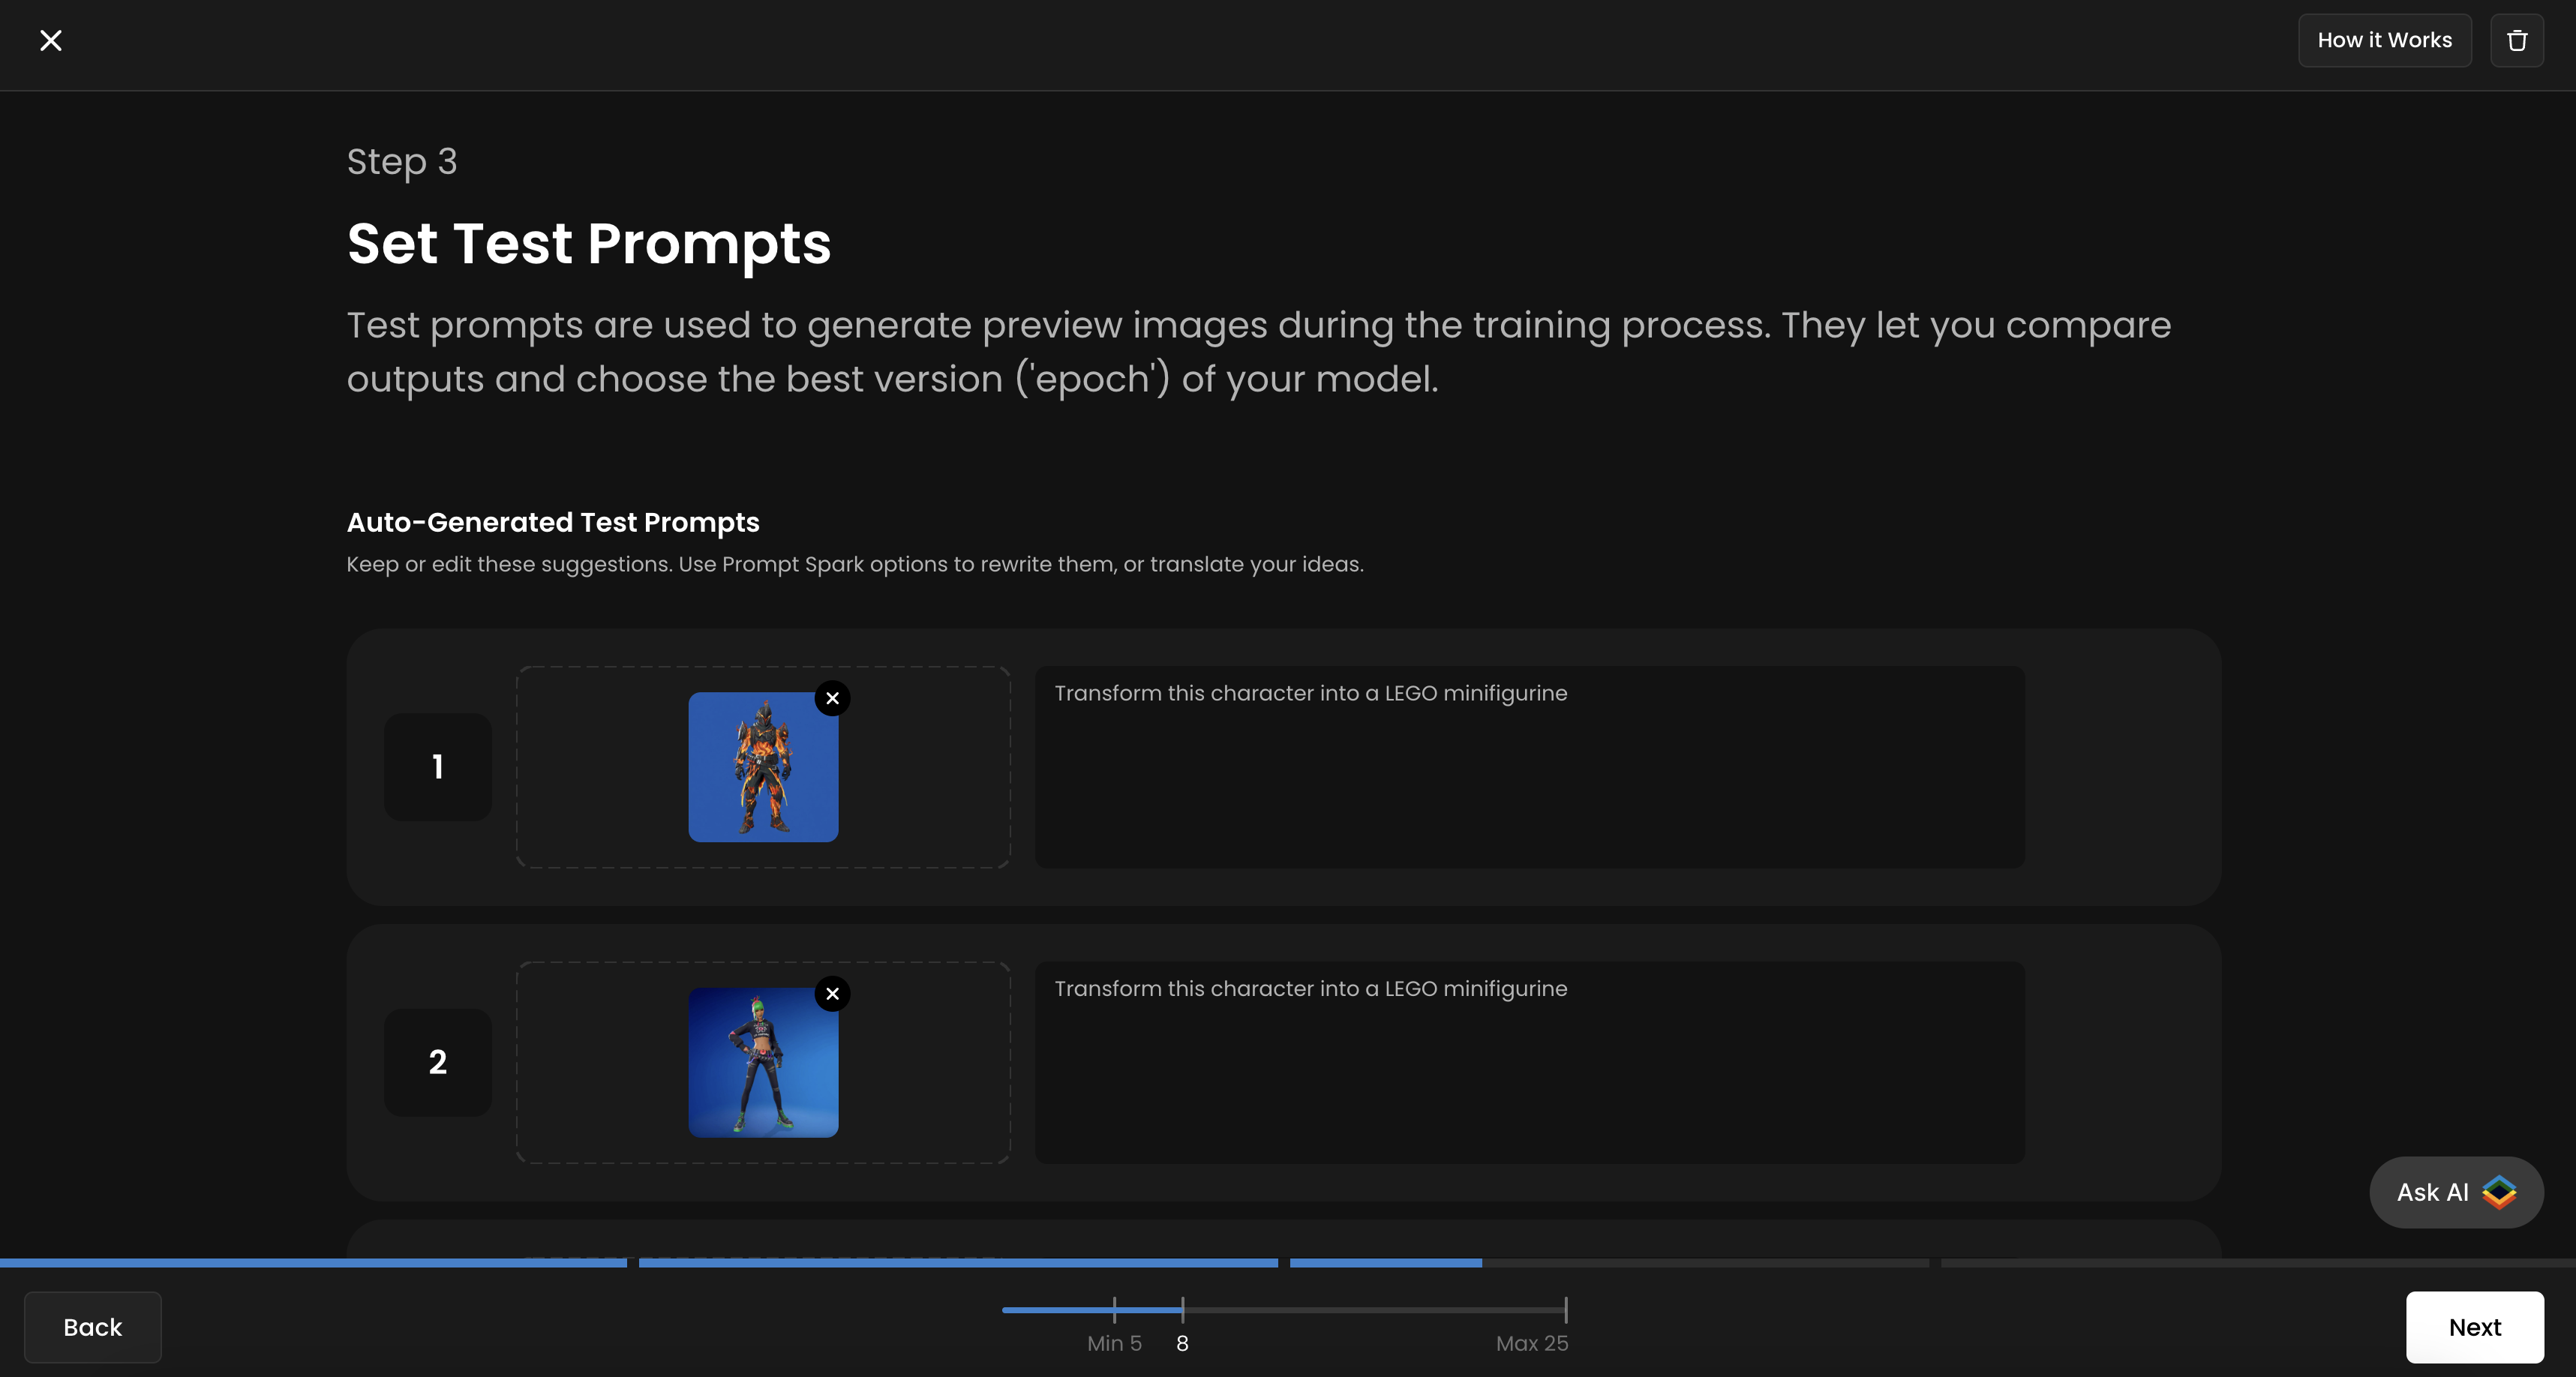Open How it Works guide

coord(2384,40)
